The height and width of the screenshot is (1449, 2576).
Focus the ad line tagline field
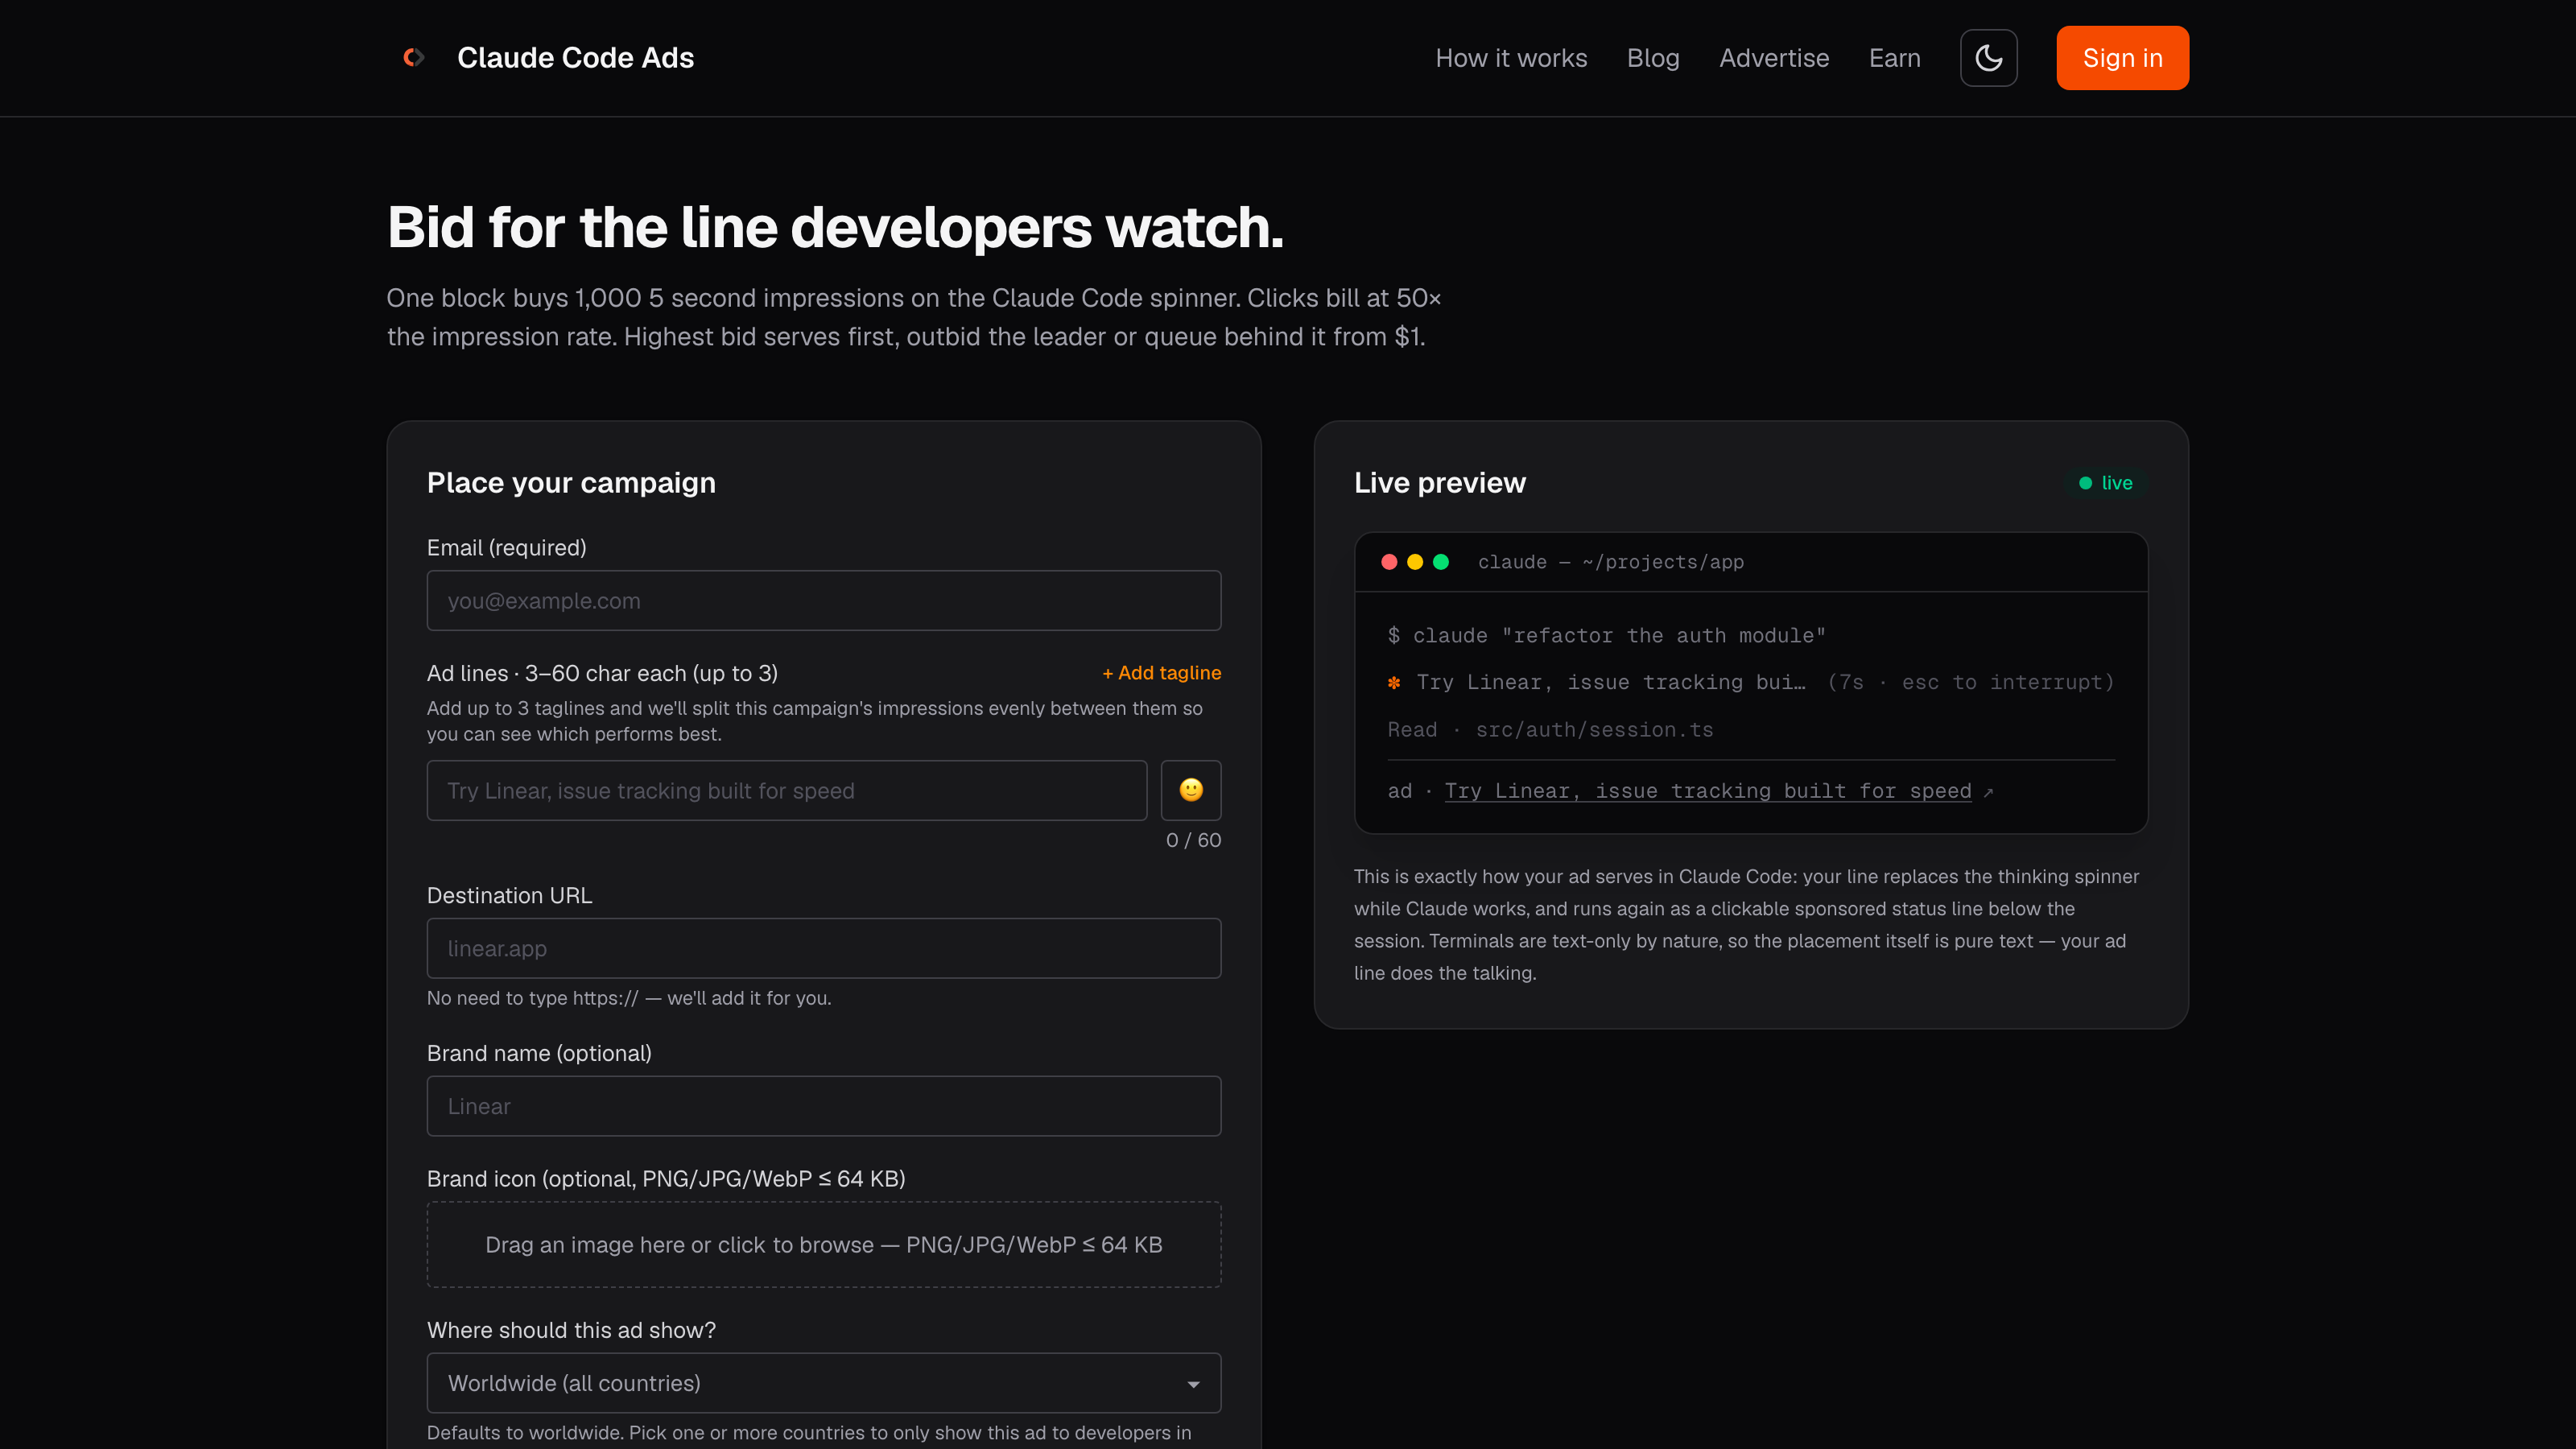pyautogui.click(x=787, y=791)
